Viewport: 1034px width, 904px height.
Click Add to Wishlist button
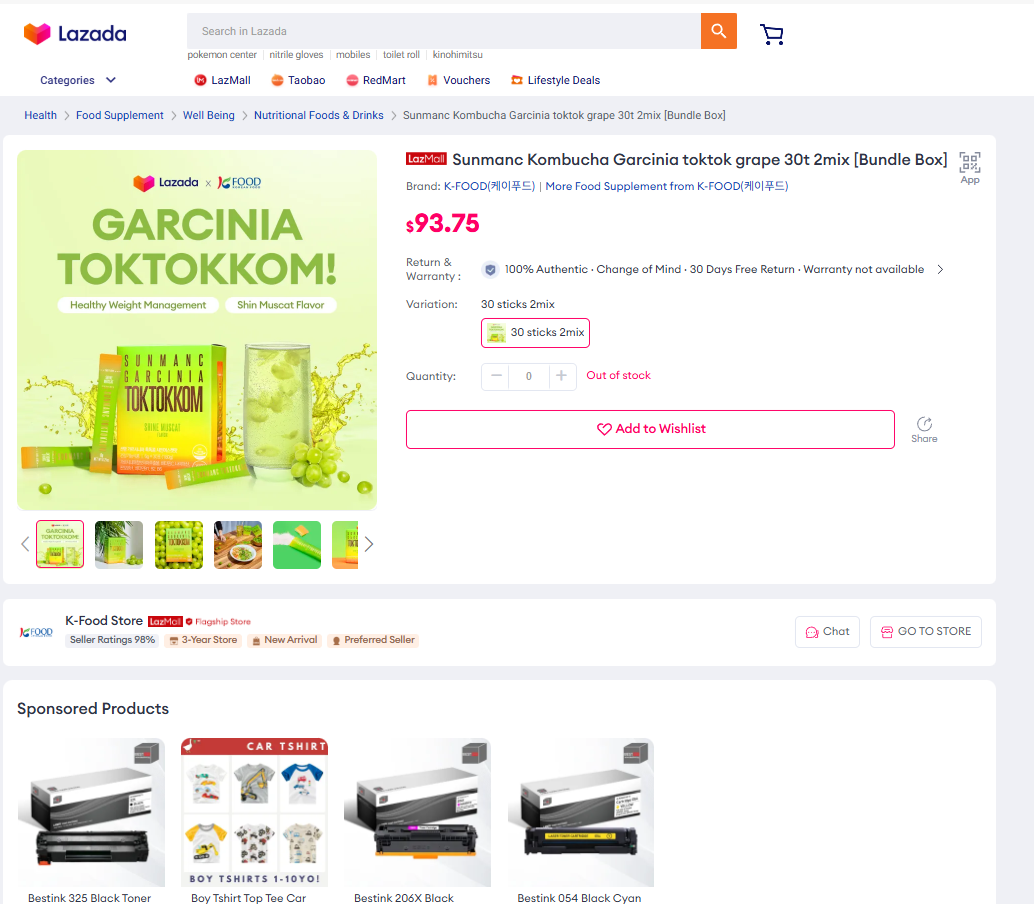coord(650,429)
